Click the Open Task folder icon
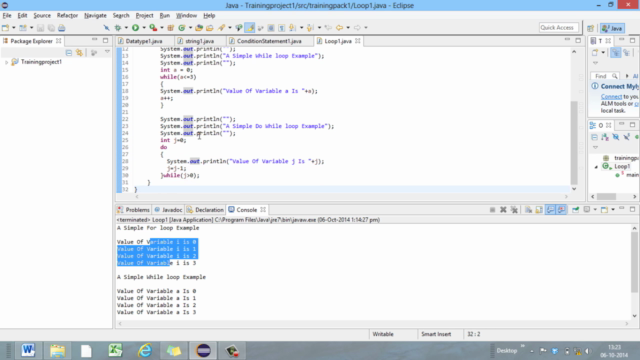The height and width of the screenshot is (360, 640). tap(209, 28)
